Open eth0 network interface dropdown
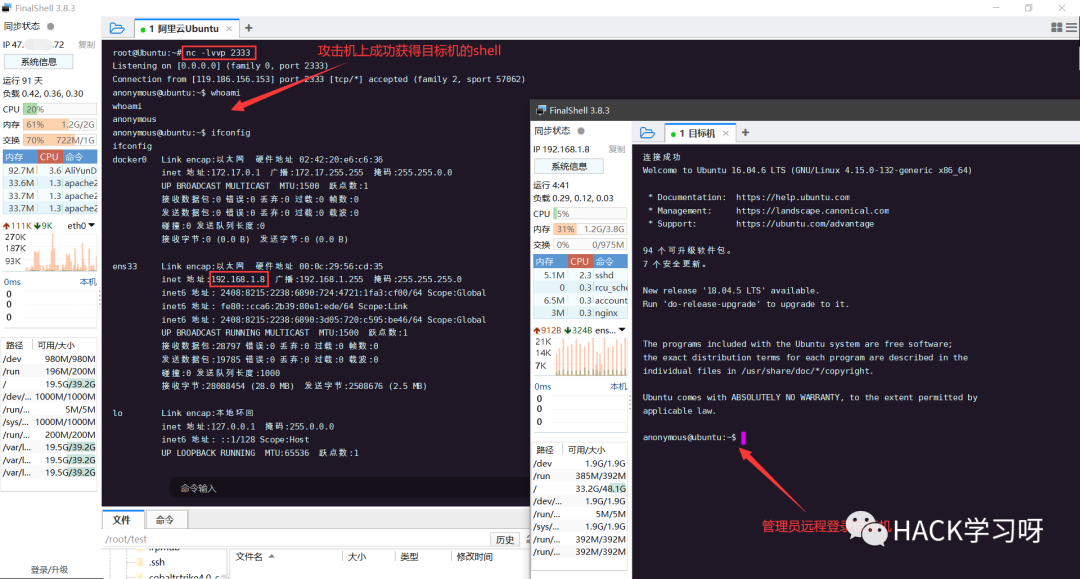 tap(81, 226)
